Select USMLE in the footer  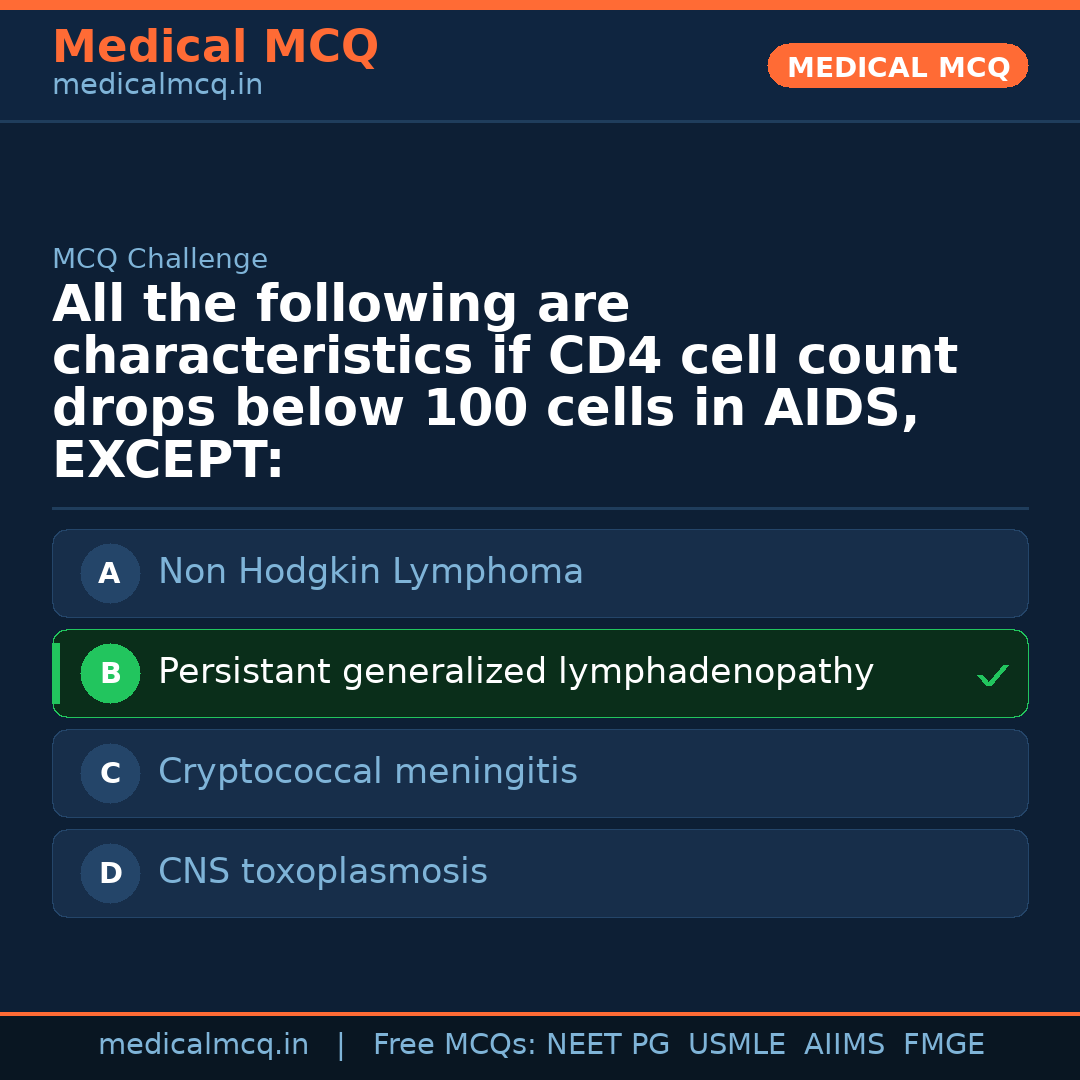(x=736, y=1045)
